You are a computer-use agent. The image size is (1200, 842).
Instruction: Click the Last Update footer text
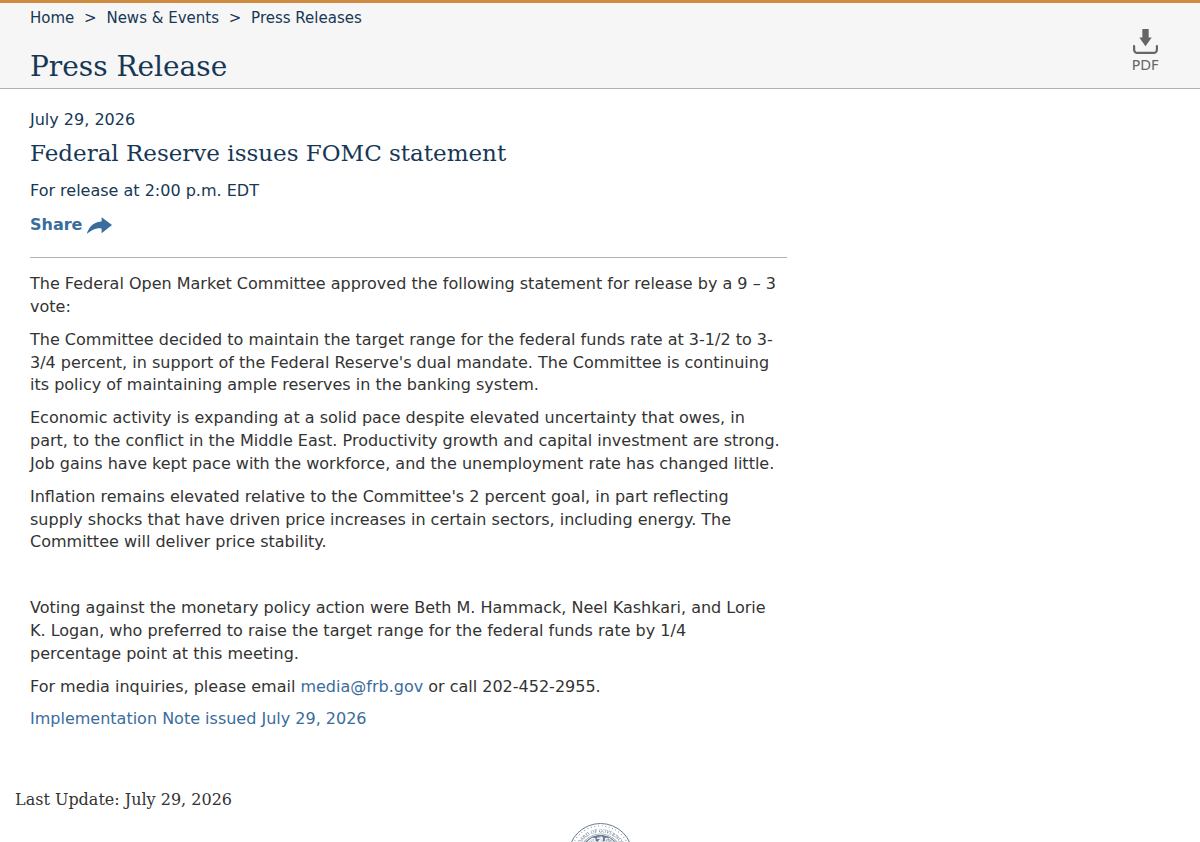(x=123, y=799)
